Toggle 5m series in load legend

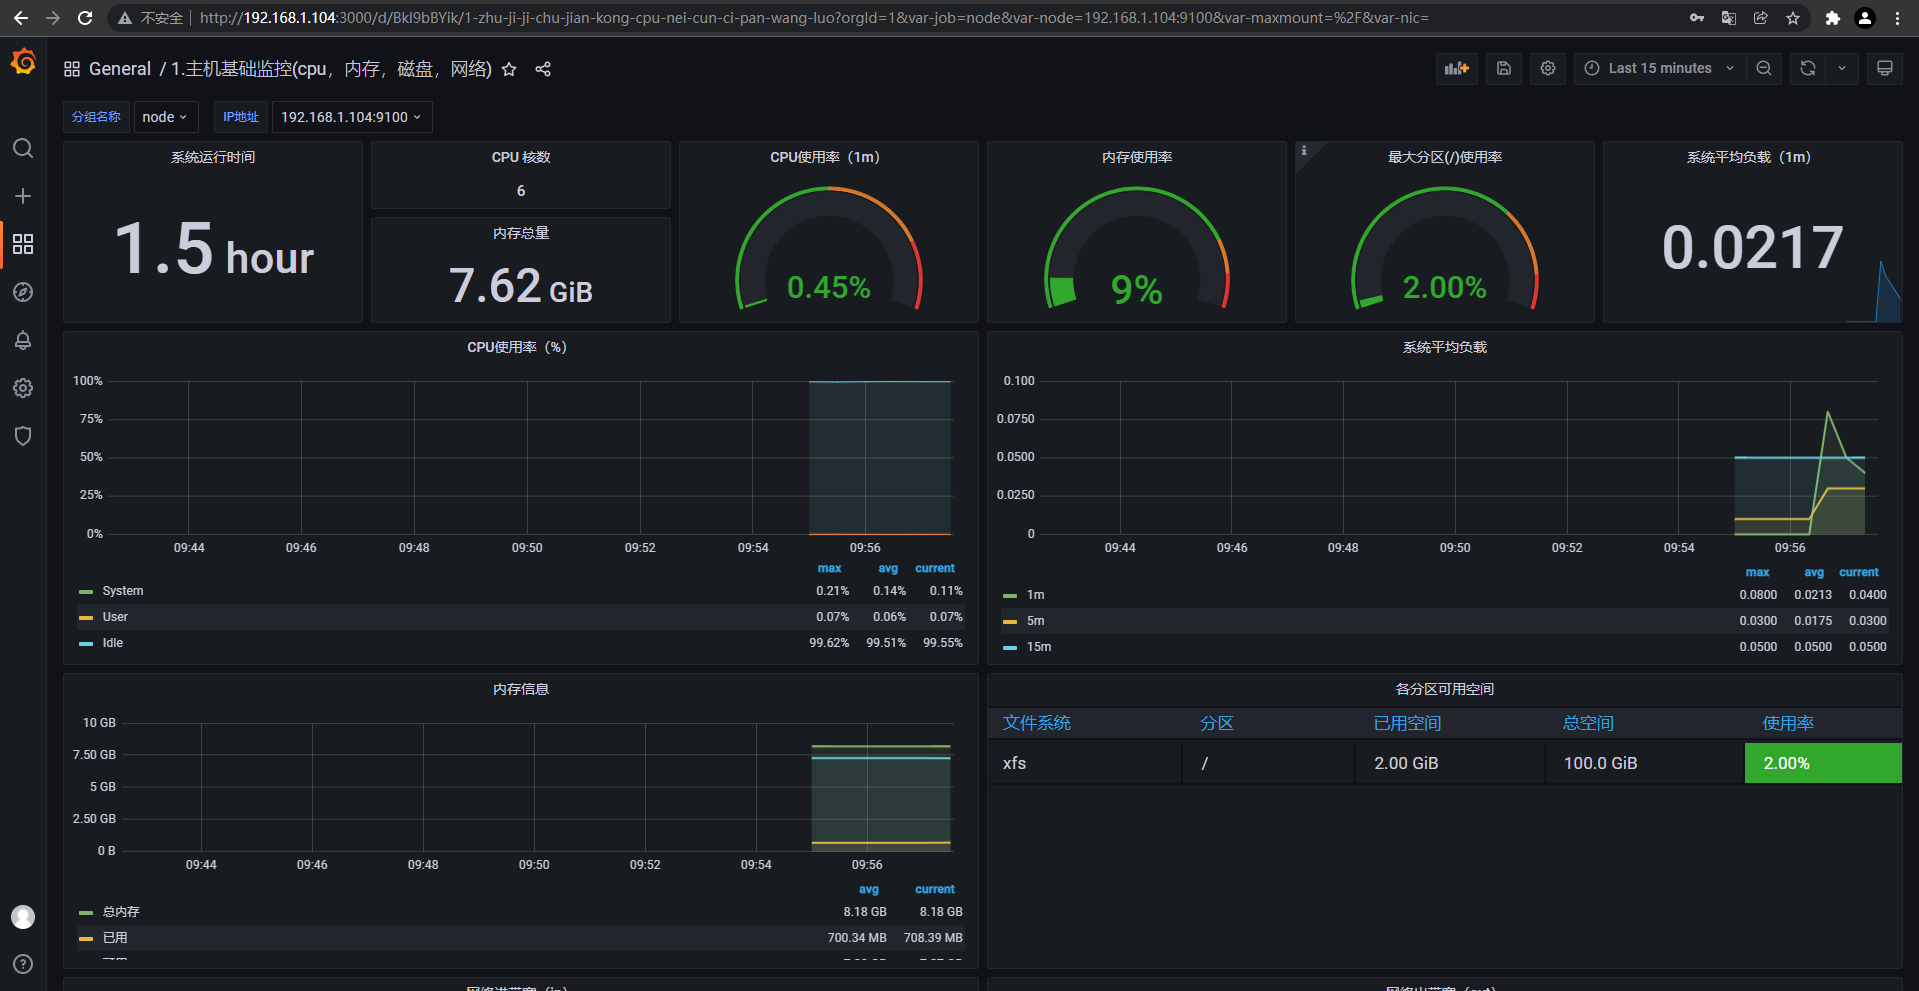point(1035,621)
